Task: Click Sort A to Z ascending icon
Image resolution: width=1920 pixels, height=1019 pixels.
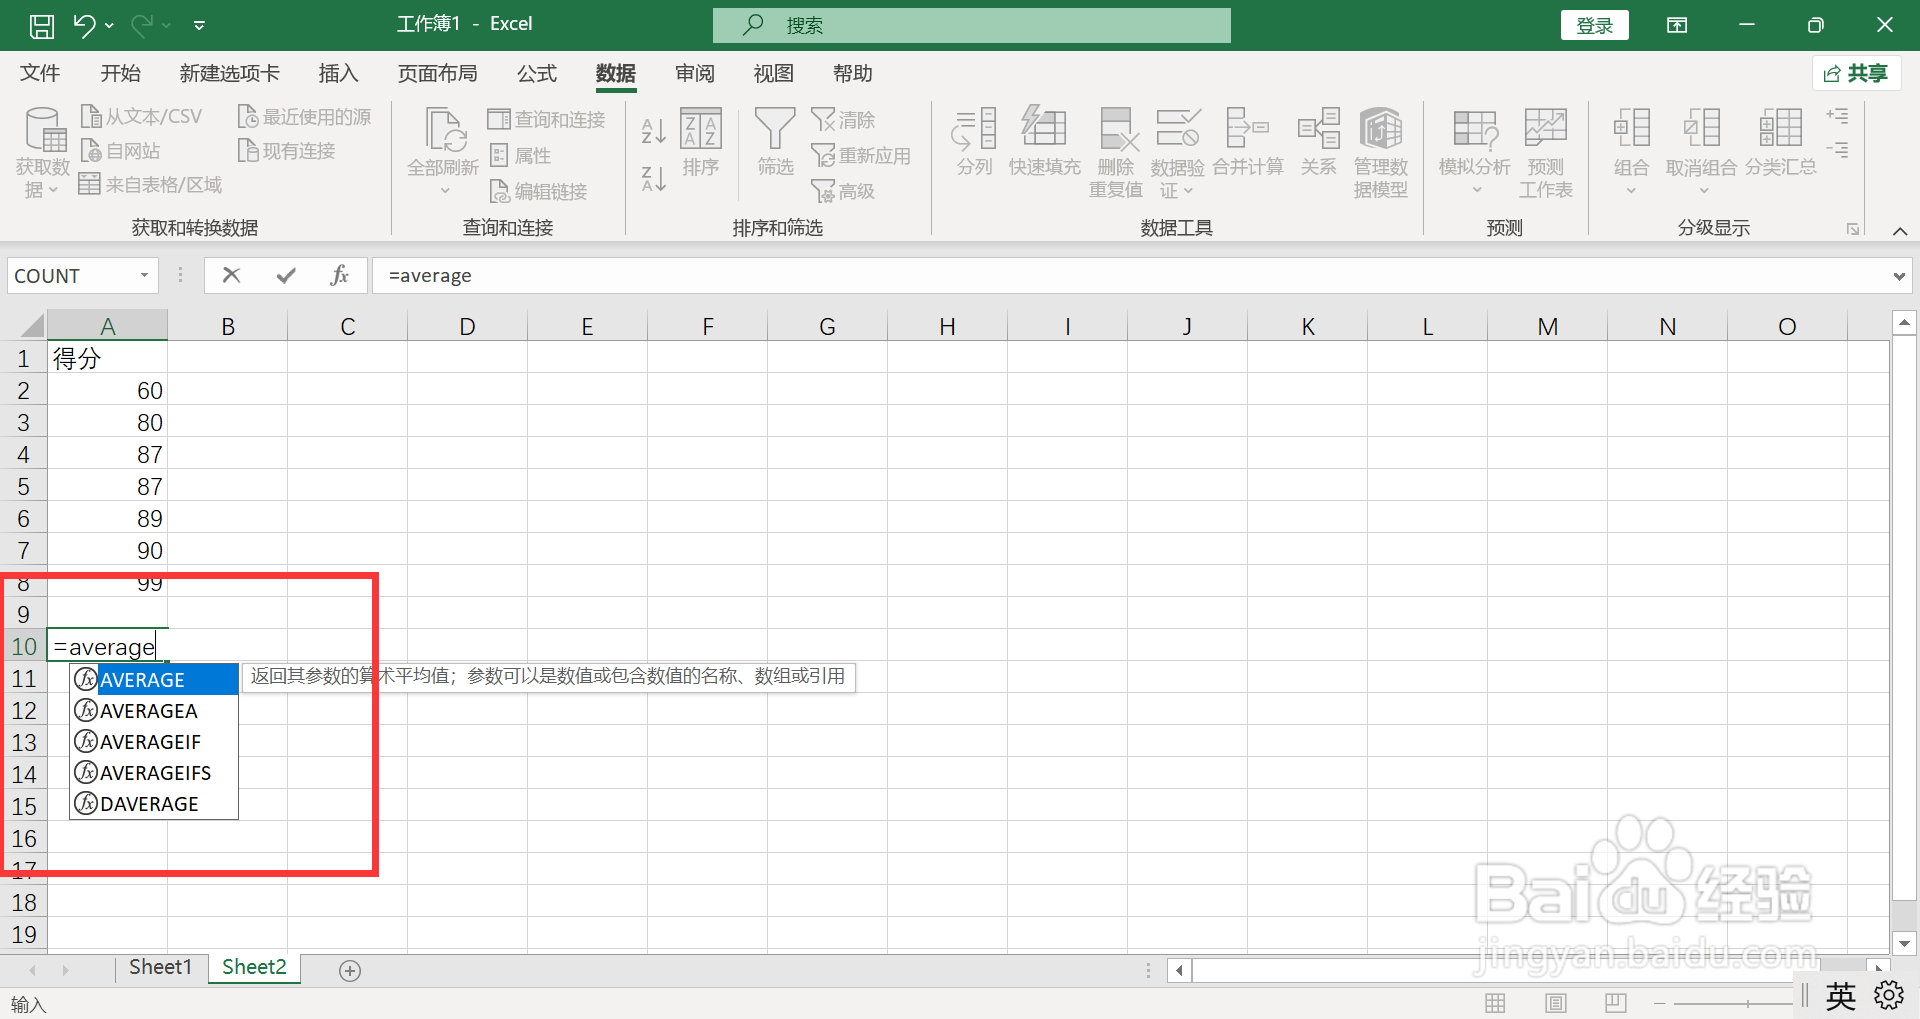Action: coord(653,131)
